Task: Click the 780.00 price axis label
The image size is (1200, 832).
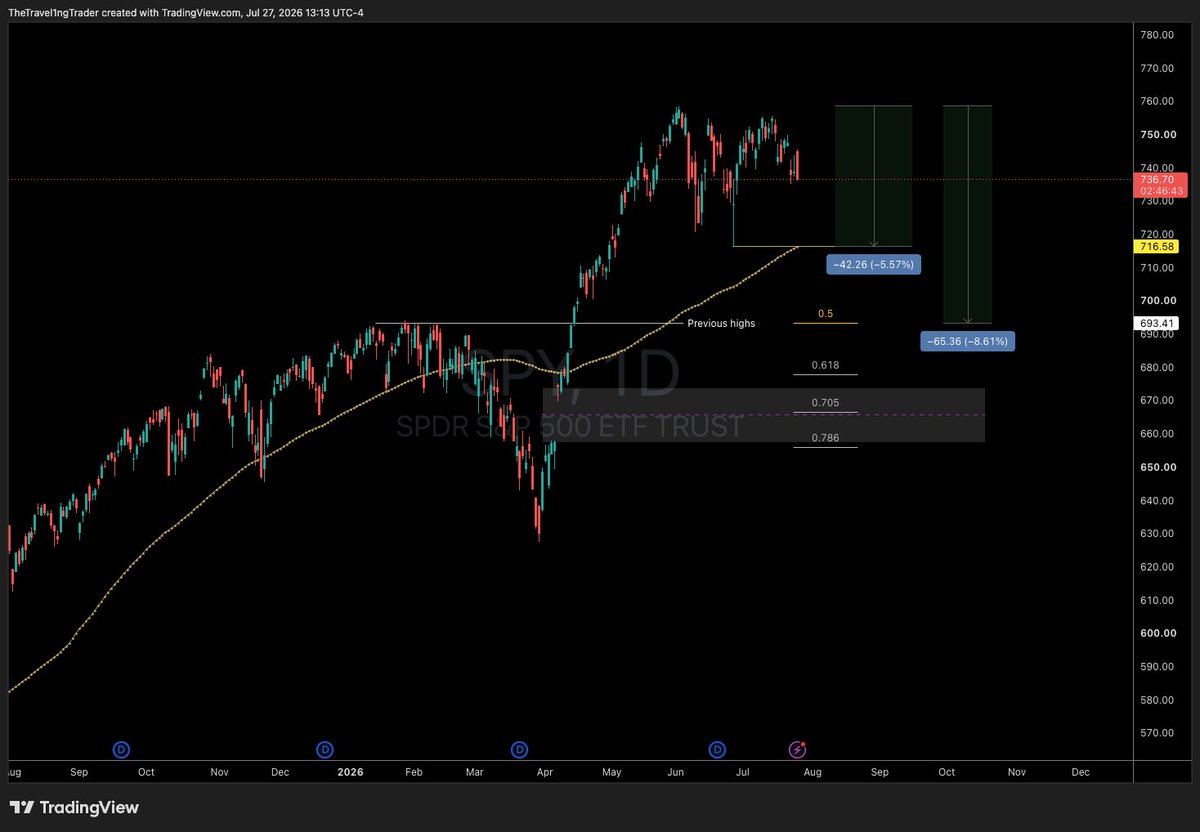Action: tap(1156, 35)
